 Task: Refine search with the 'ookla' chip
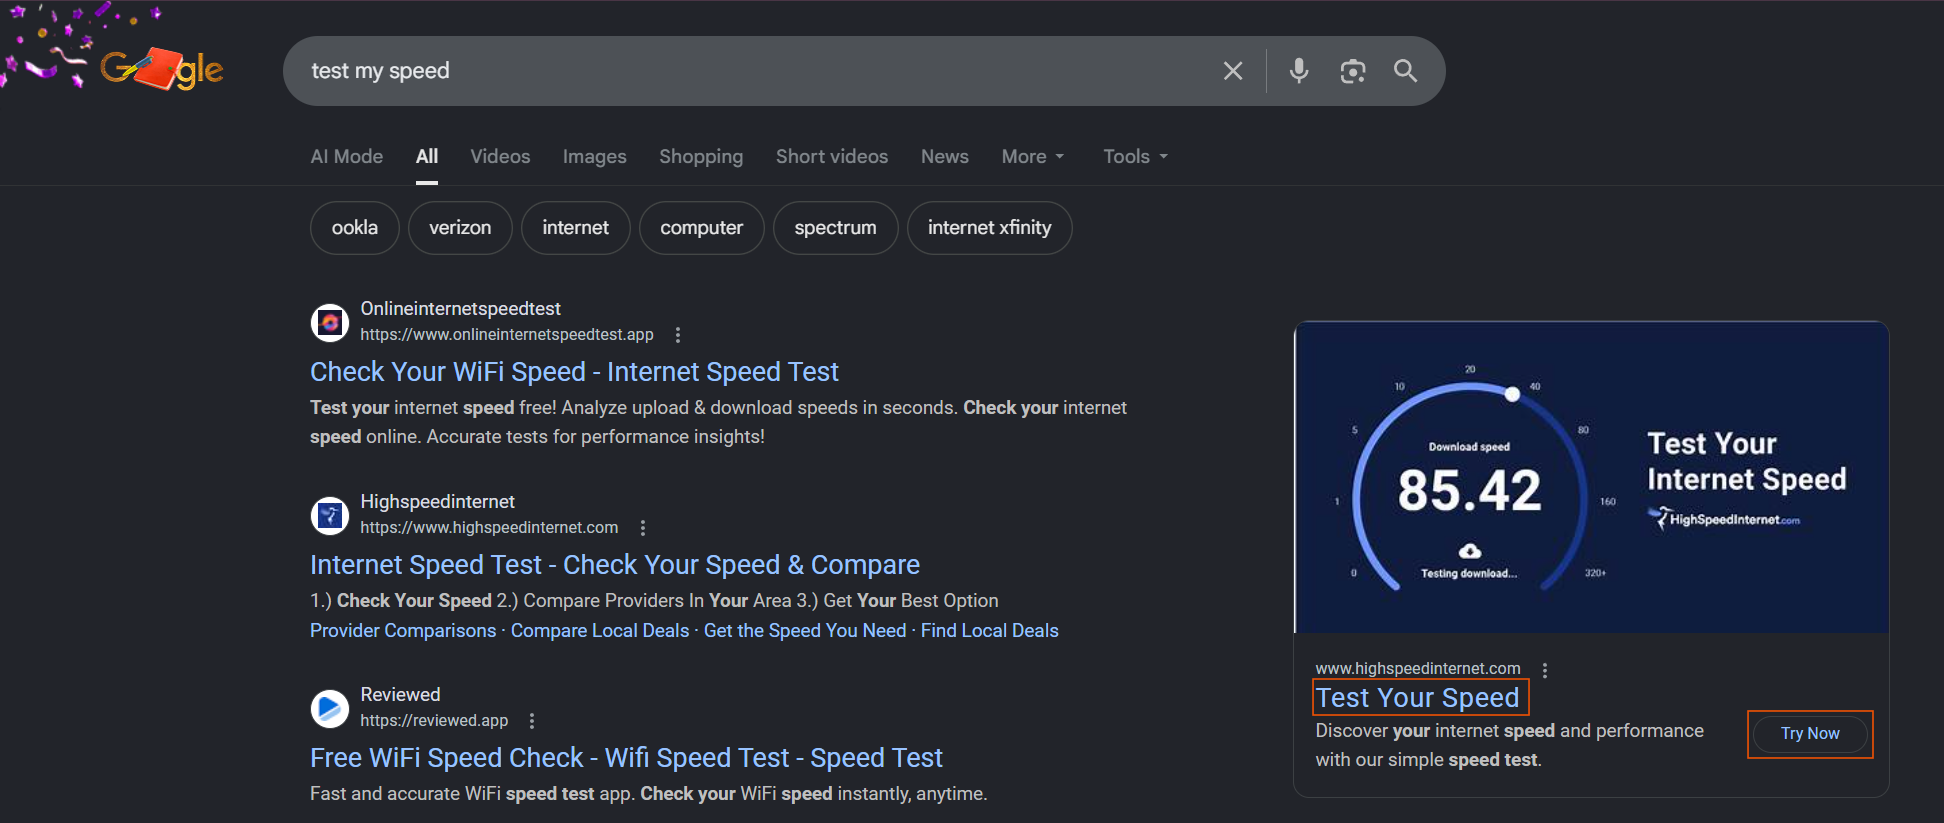point(355,228)
